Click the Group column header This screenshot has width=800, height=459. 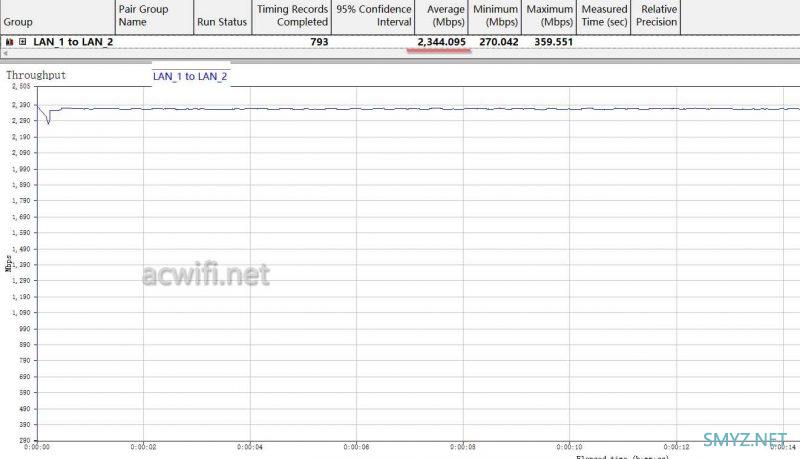pos(18,21)
